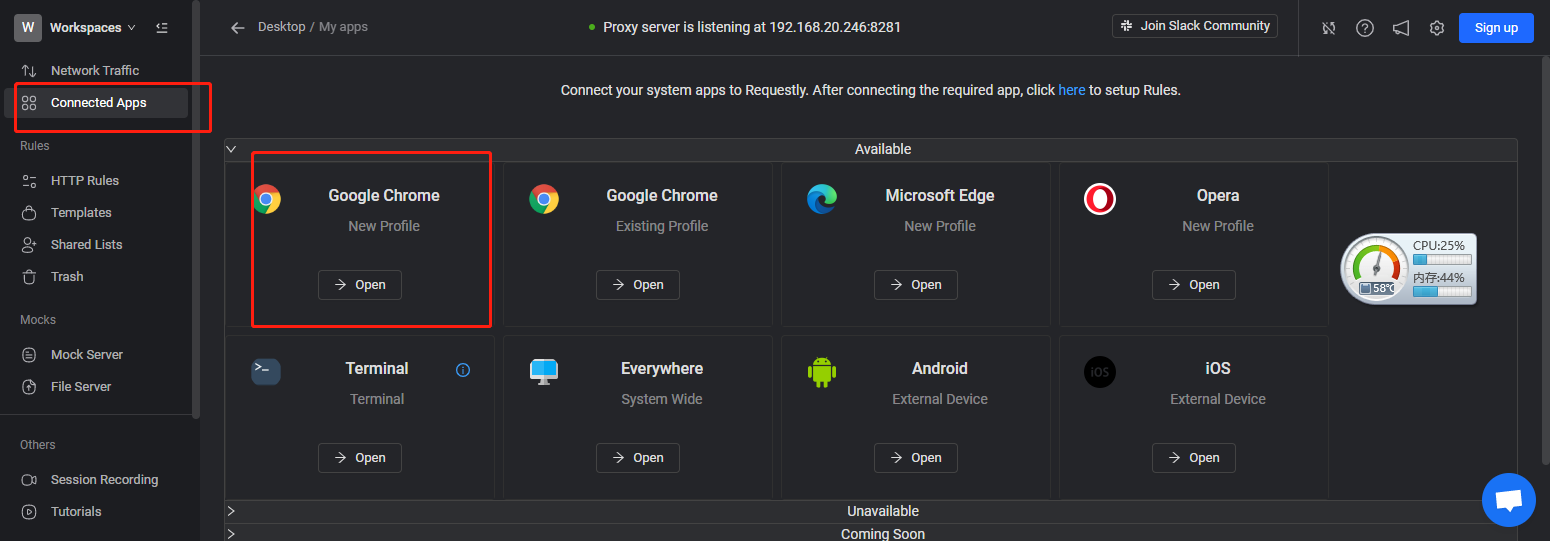Image resolution: width=1550 pixels, height=541 pixels.
Task: Click the sync-disabled icon in the header
Action: pyautogui.click(x=1329, y=28)
